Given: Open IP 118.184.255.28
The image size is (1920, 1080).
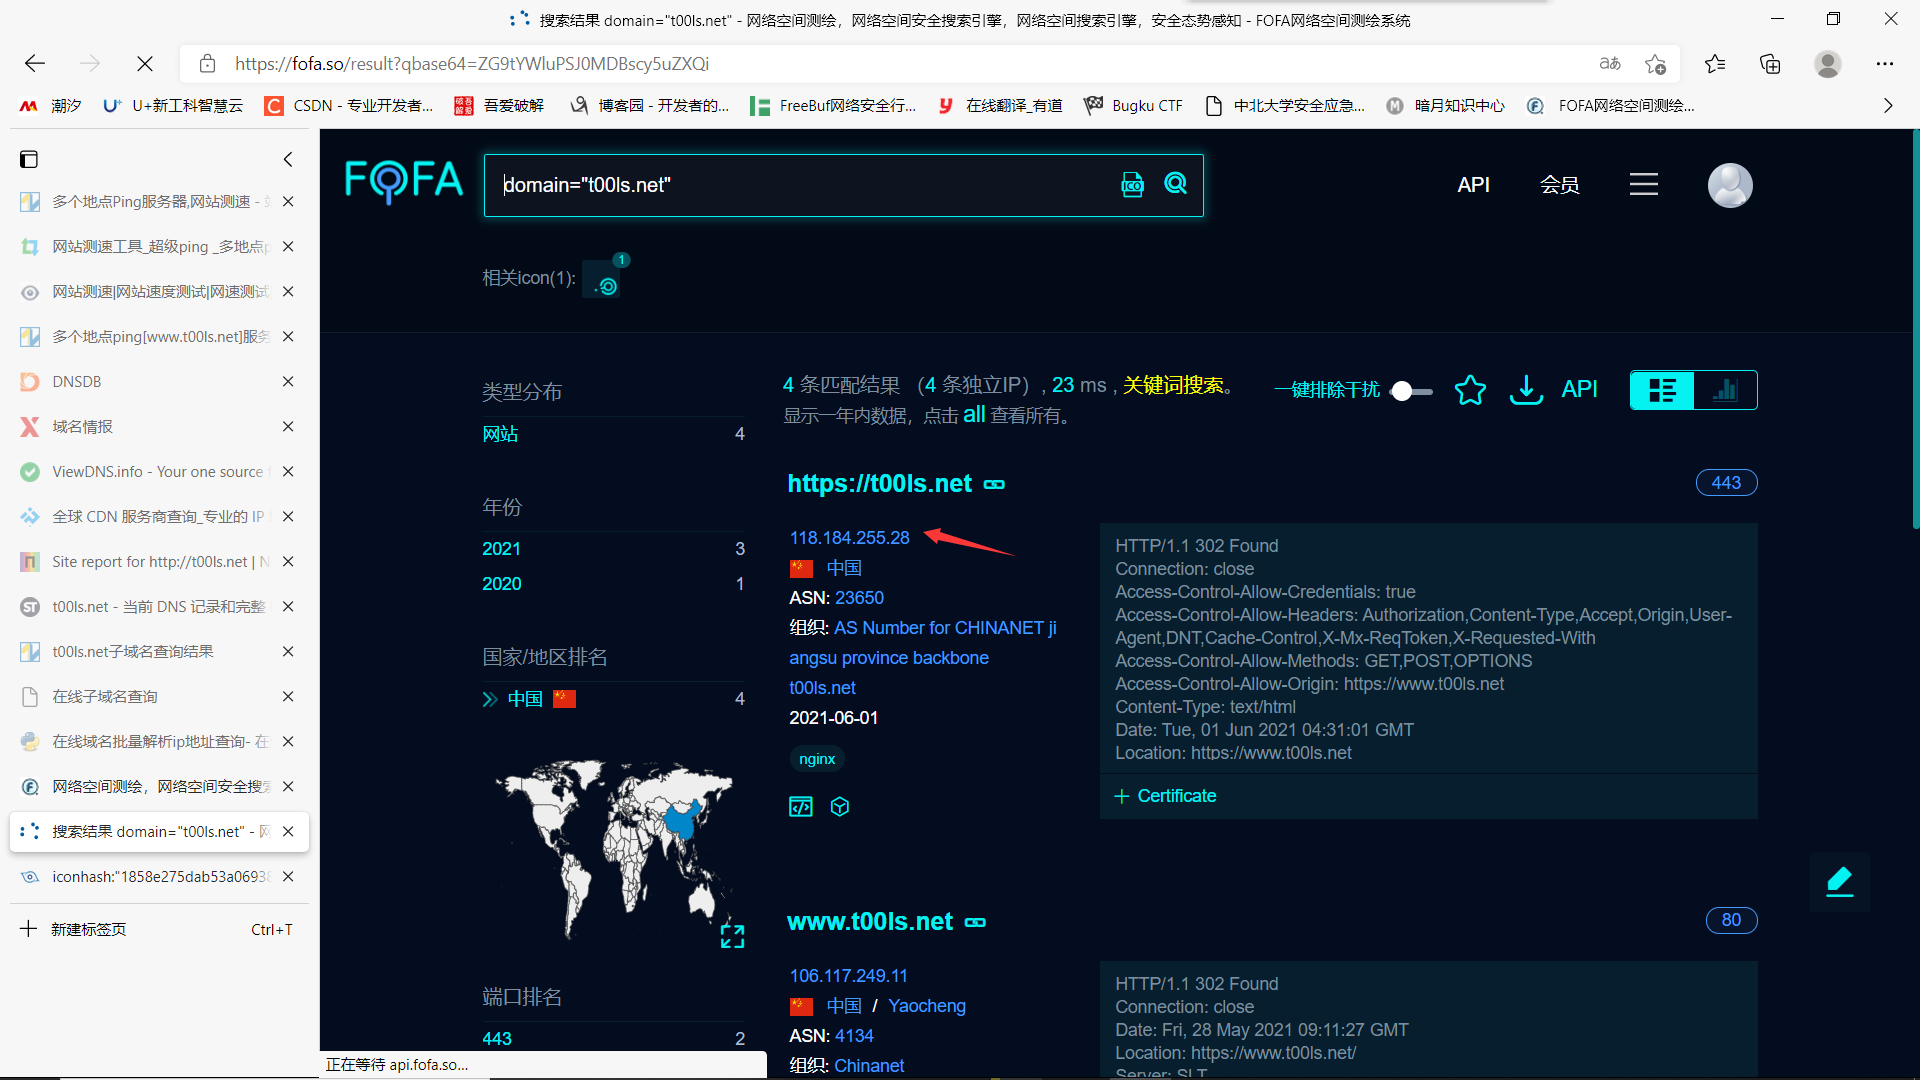Looking at the screenshot, I should pyautogui.click(x=849, y=538).
